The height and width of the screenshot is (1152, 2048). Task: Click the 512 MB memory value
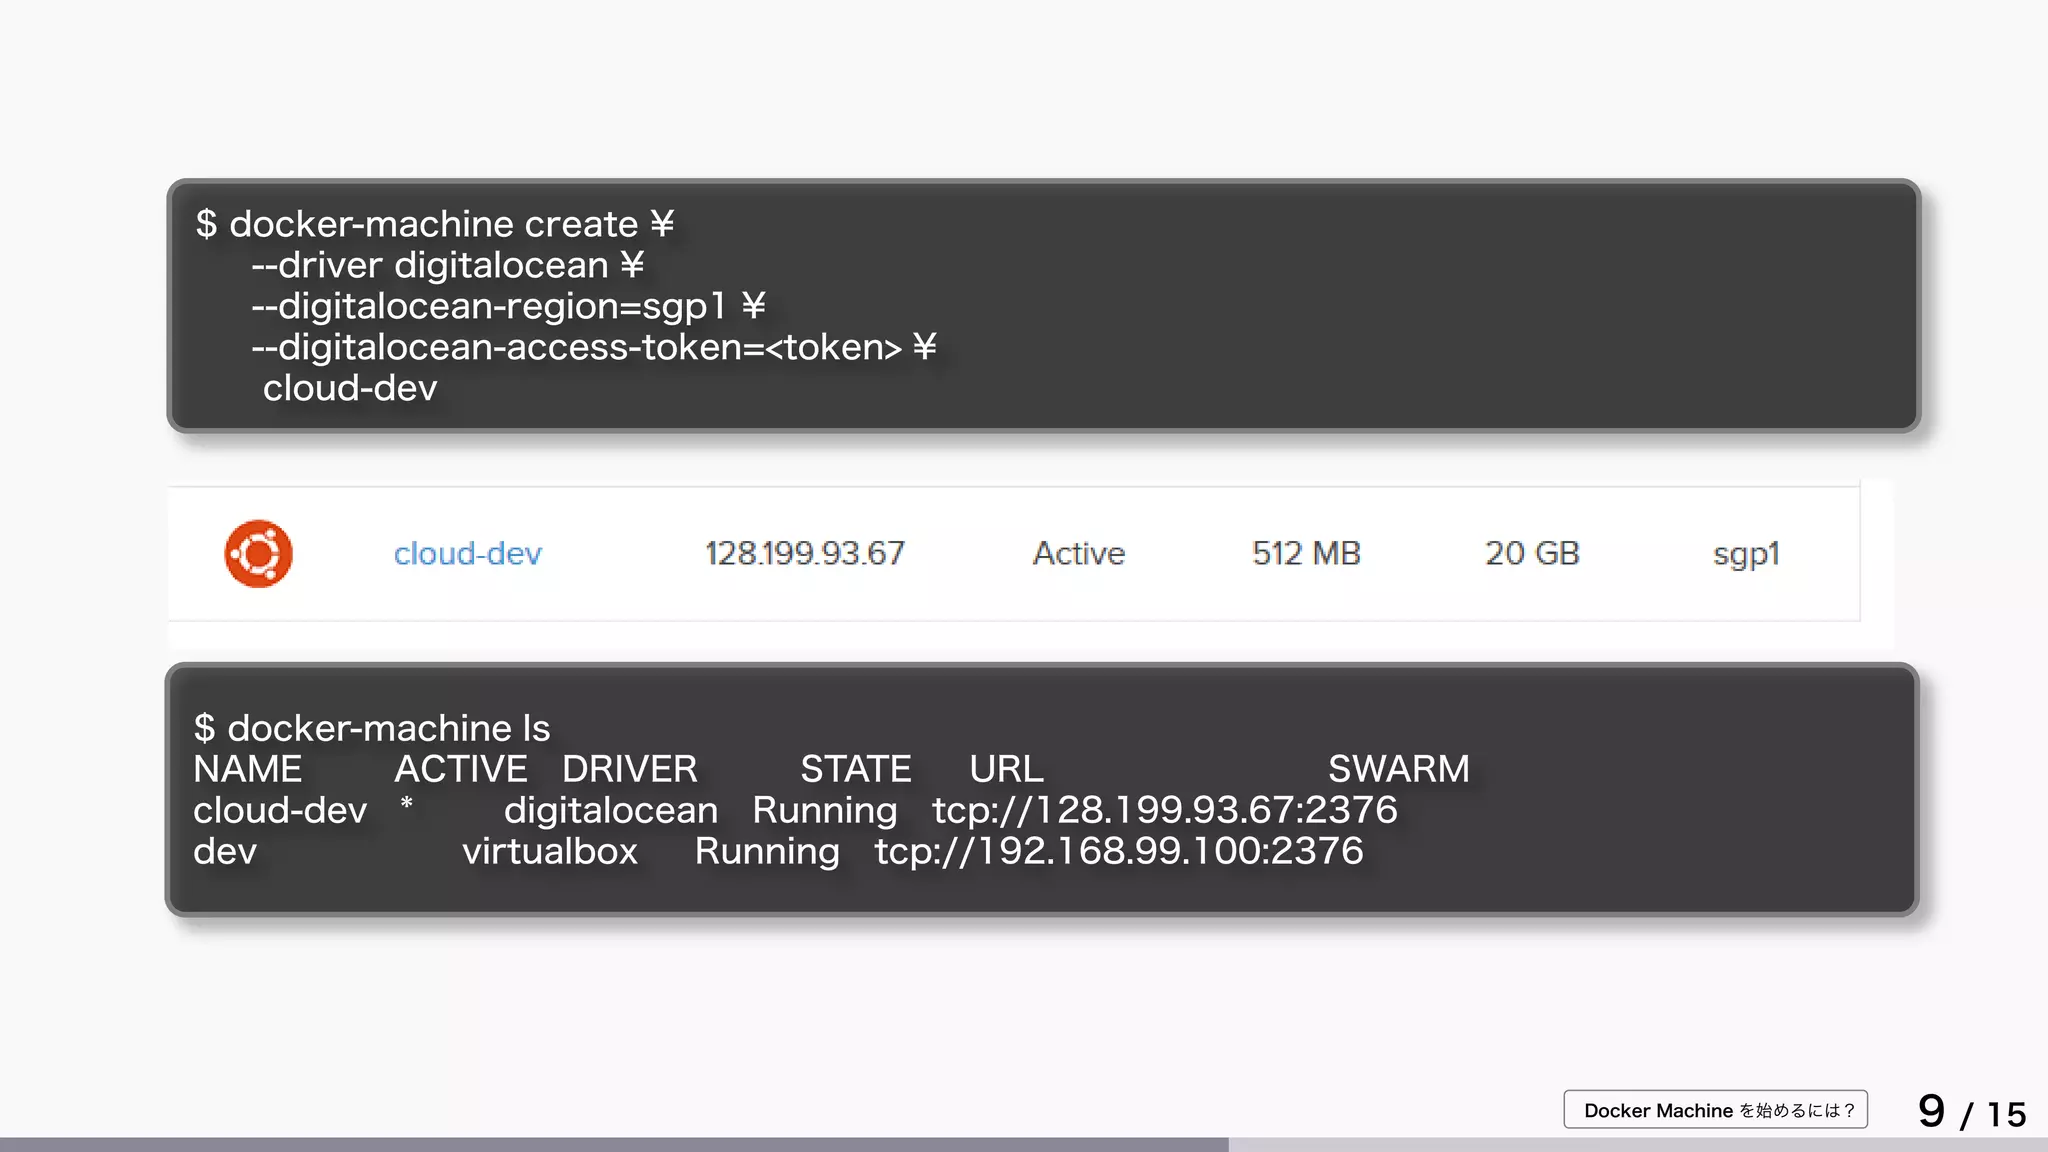[1306, 553]
